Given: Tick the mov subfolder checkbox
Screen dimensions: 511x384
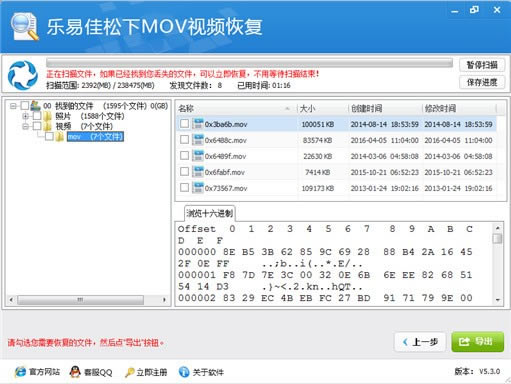Looking at the screenshot, I should point(49,136).
